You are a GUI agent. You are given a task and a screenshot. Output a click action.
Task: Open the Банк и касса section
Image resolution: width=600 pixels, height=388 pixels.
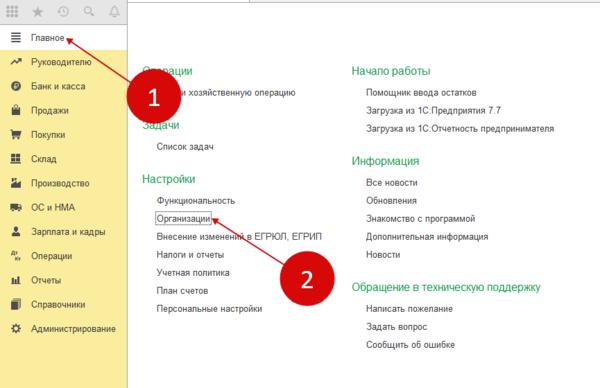(58, 86)
